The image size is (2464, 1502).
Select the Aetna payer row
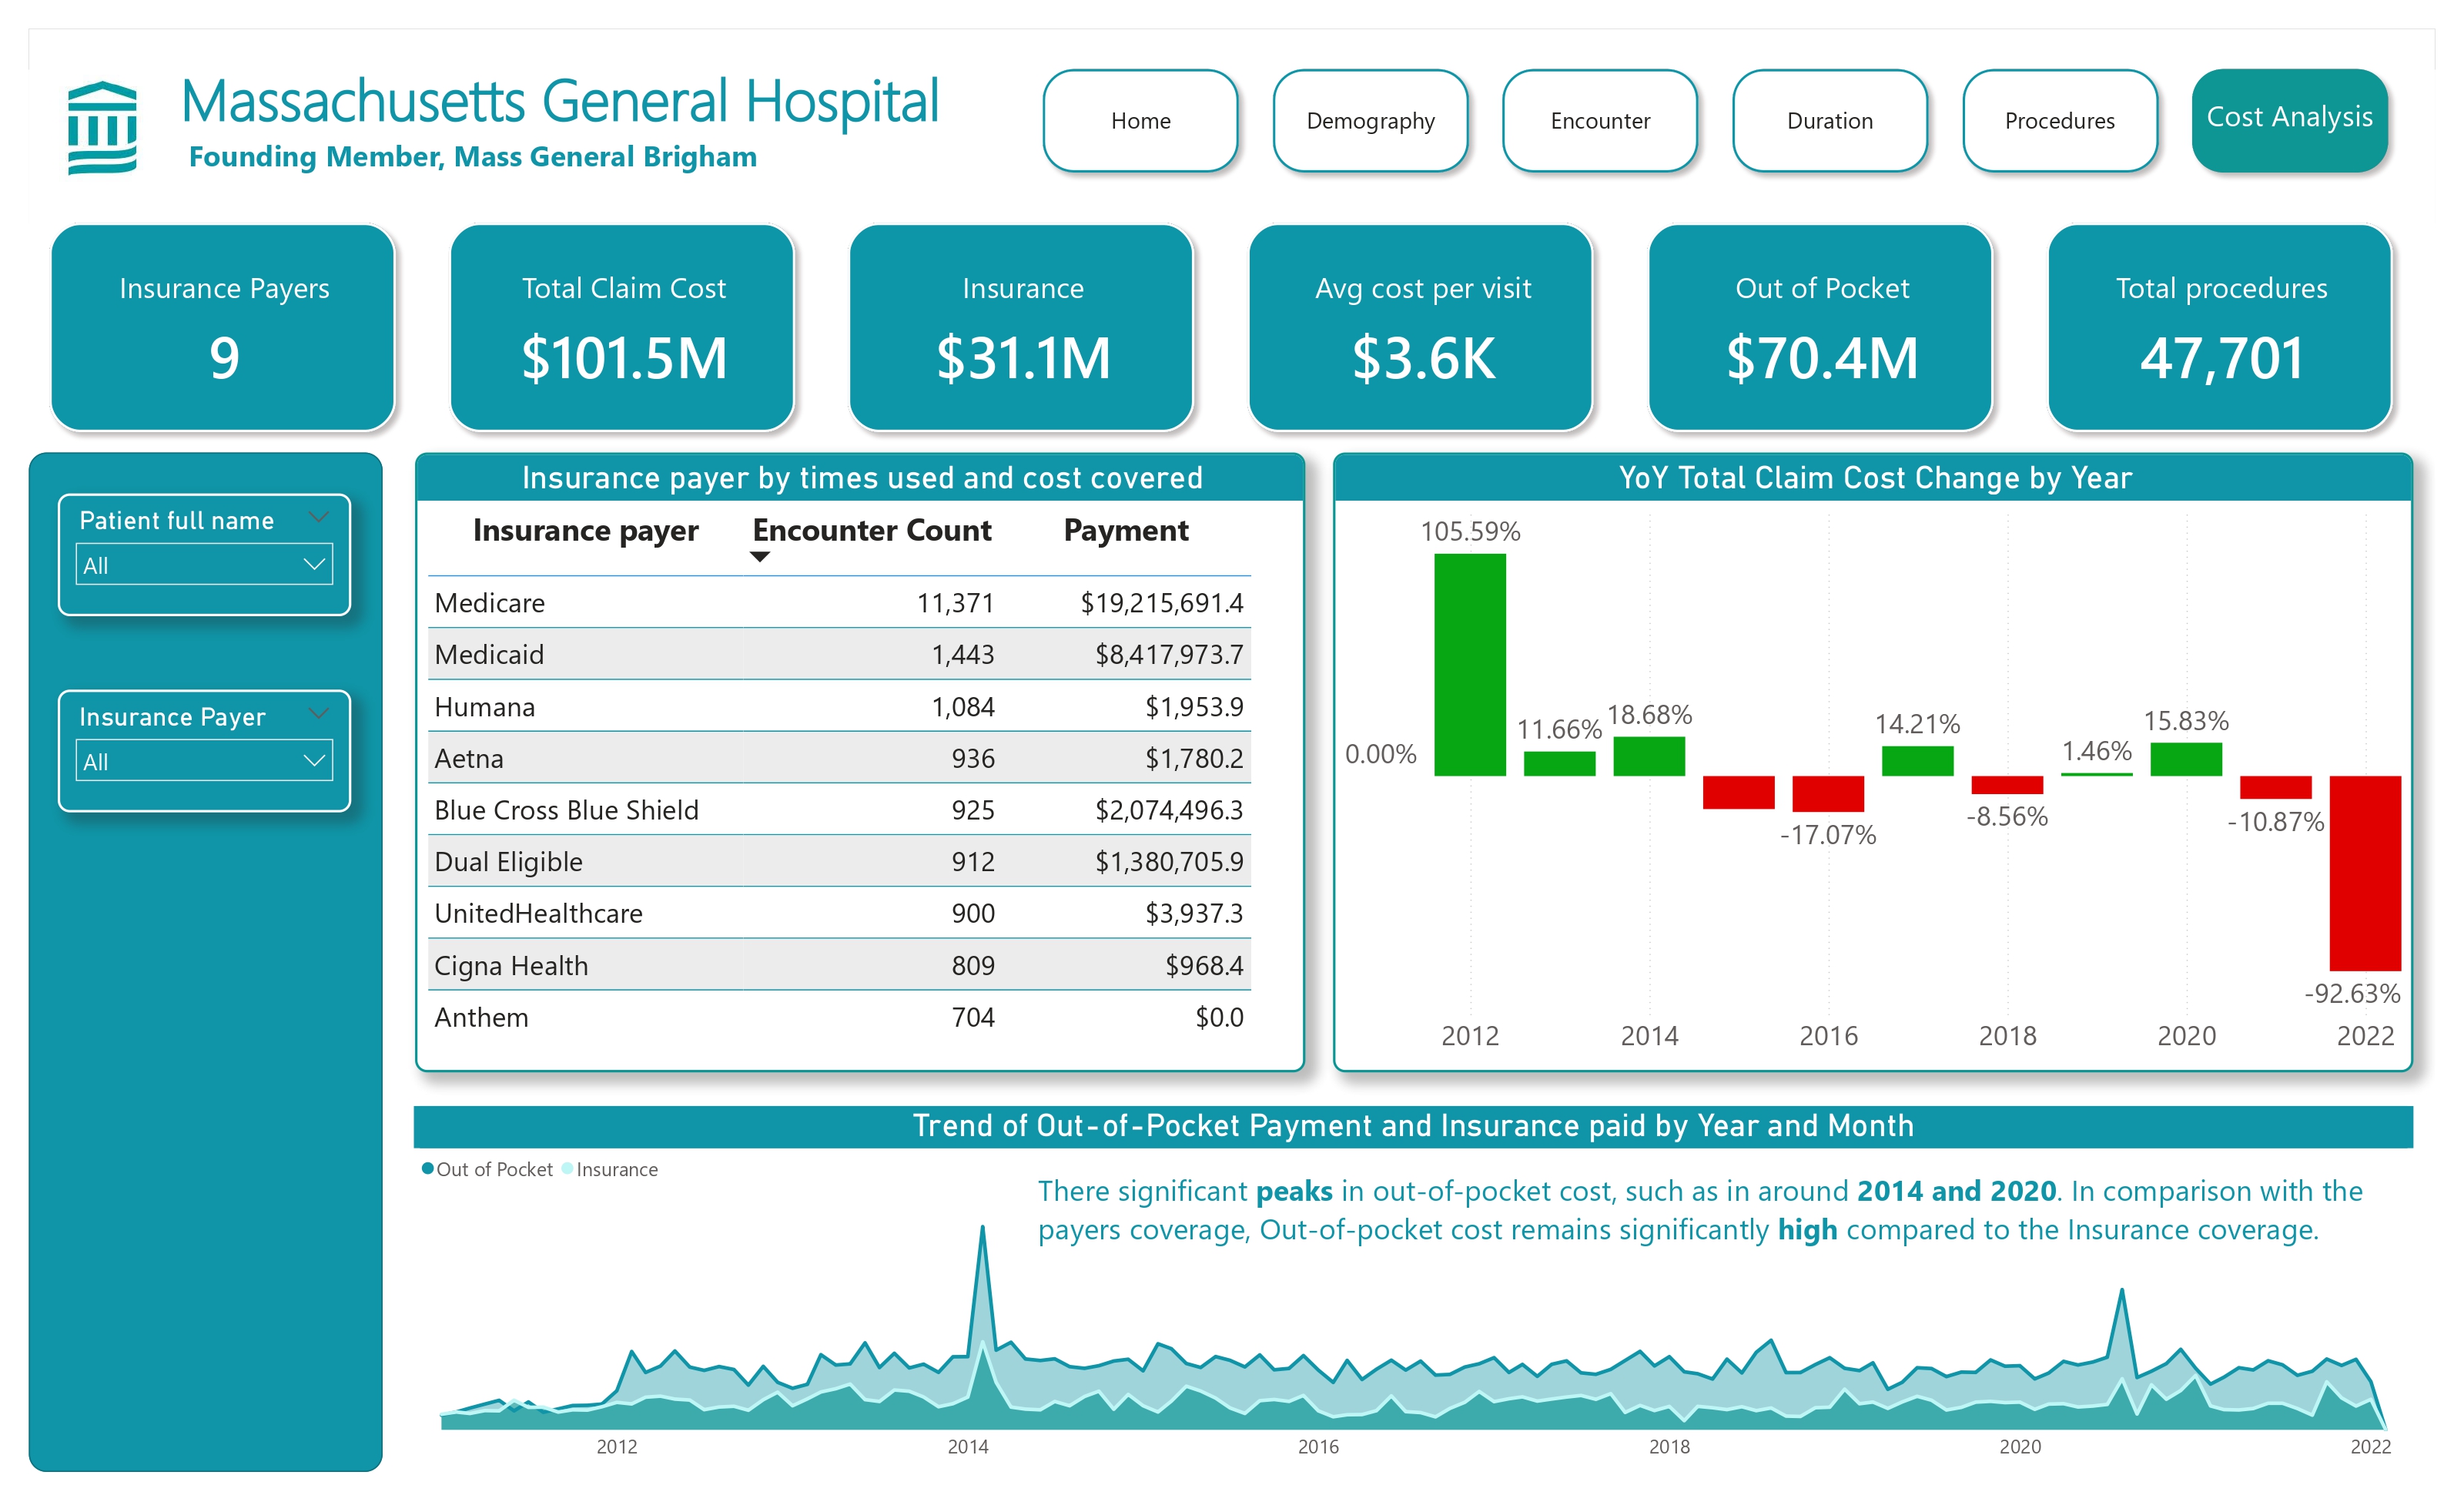coord(839,758)
